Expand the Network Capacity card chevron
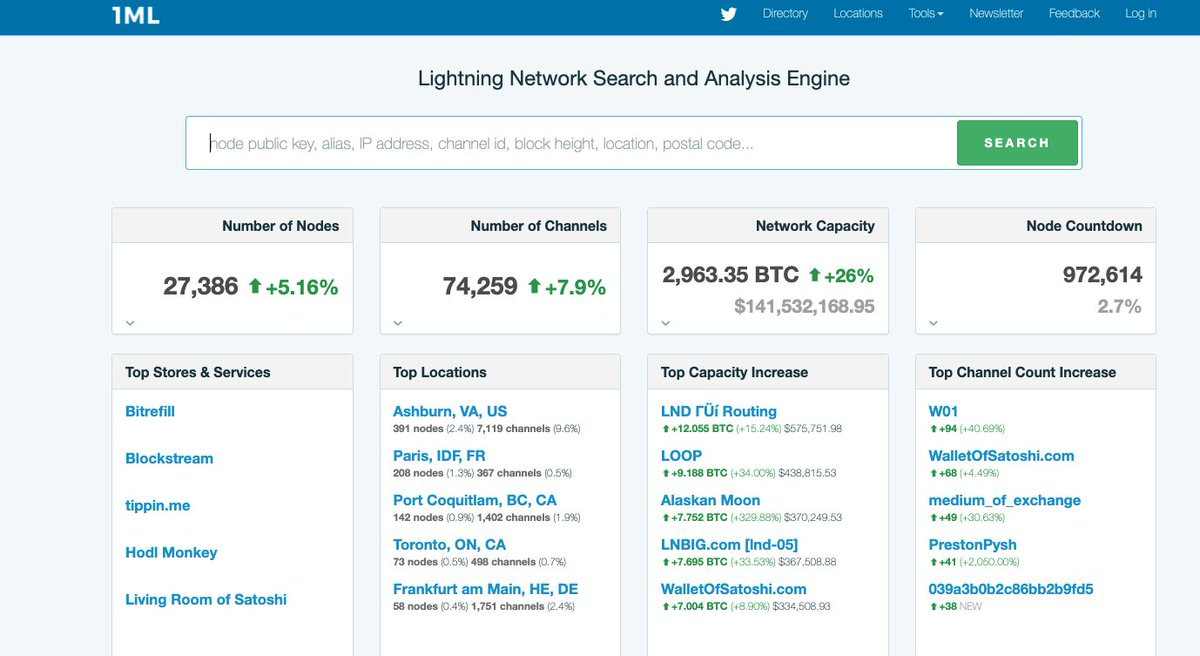 click(666, 323)
